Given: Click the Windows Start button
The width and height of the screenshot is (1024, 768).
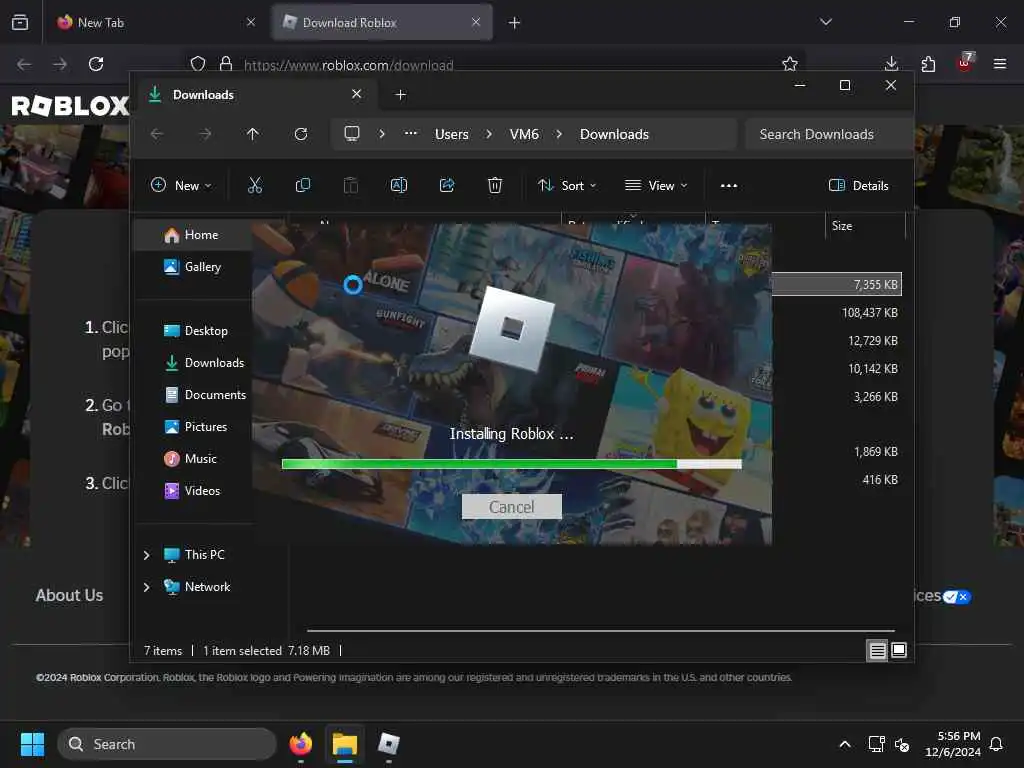Looking at the screenshot, I should coord(32,744).
